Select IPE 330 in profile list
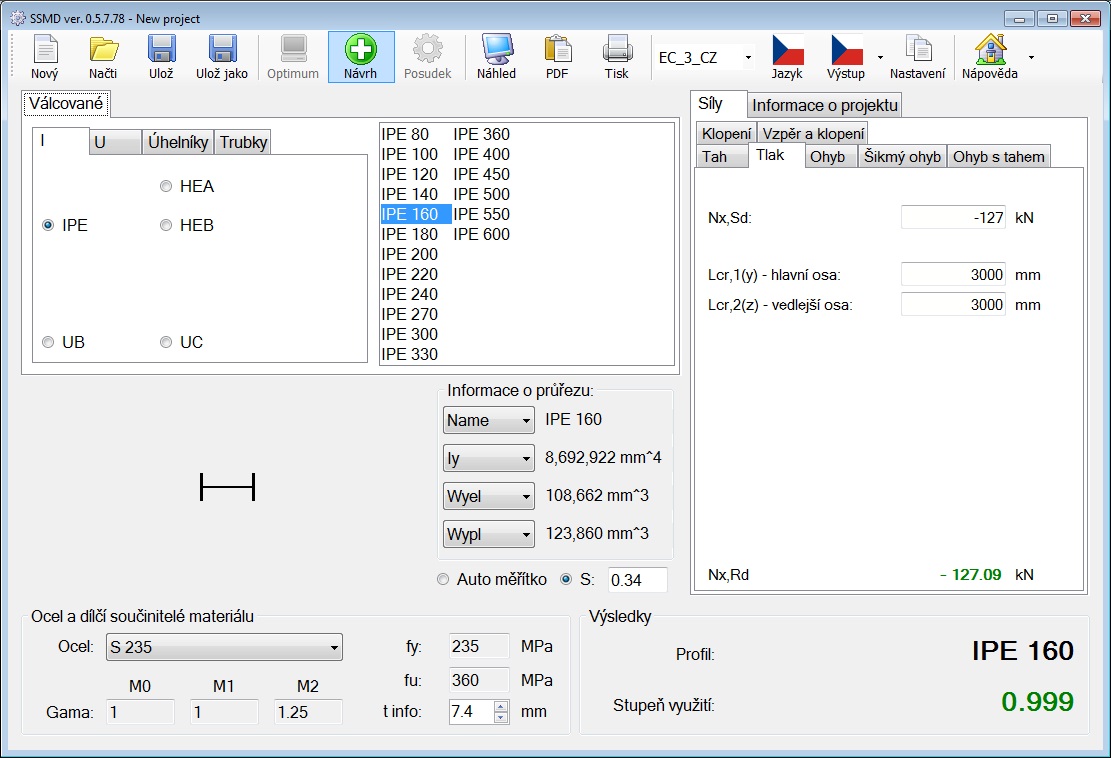This screenshot has width=1111, height=758. (410, 354)
